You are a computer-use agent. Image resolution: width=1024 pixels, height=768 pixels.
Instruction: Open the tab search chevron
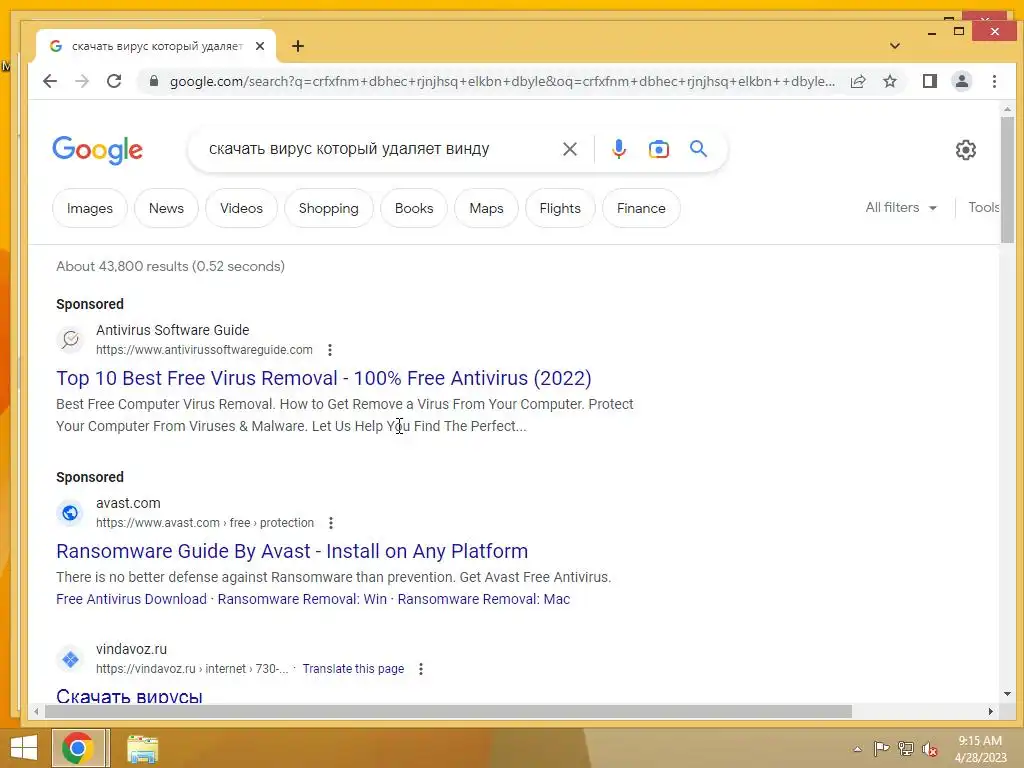point(895,46)
